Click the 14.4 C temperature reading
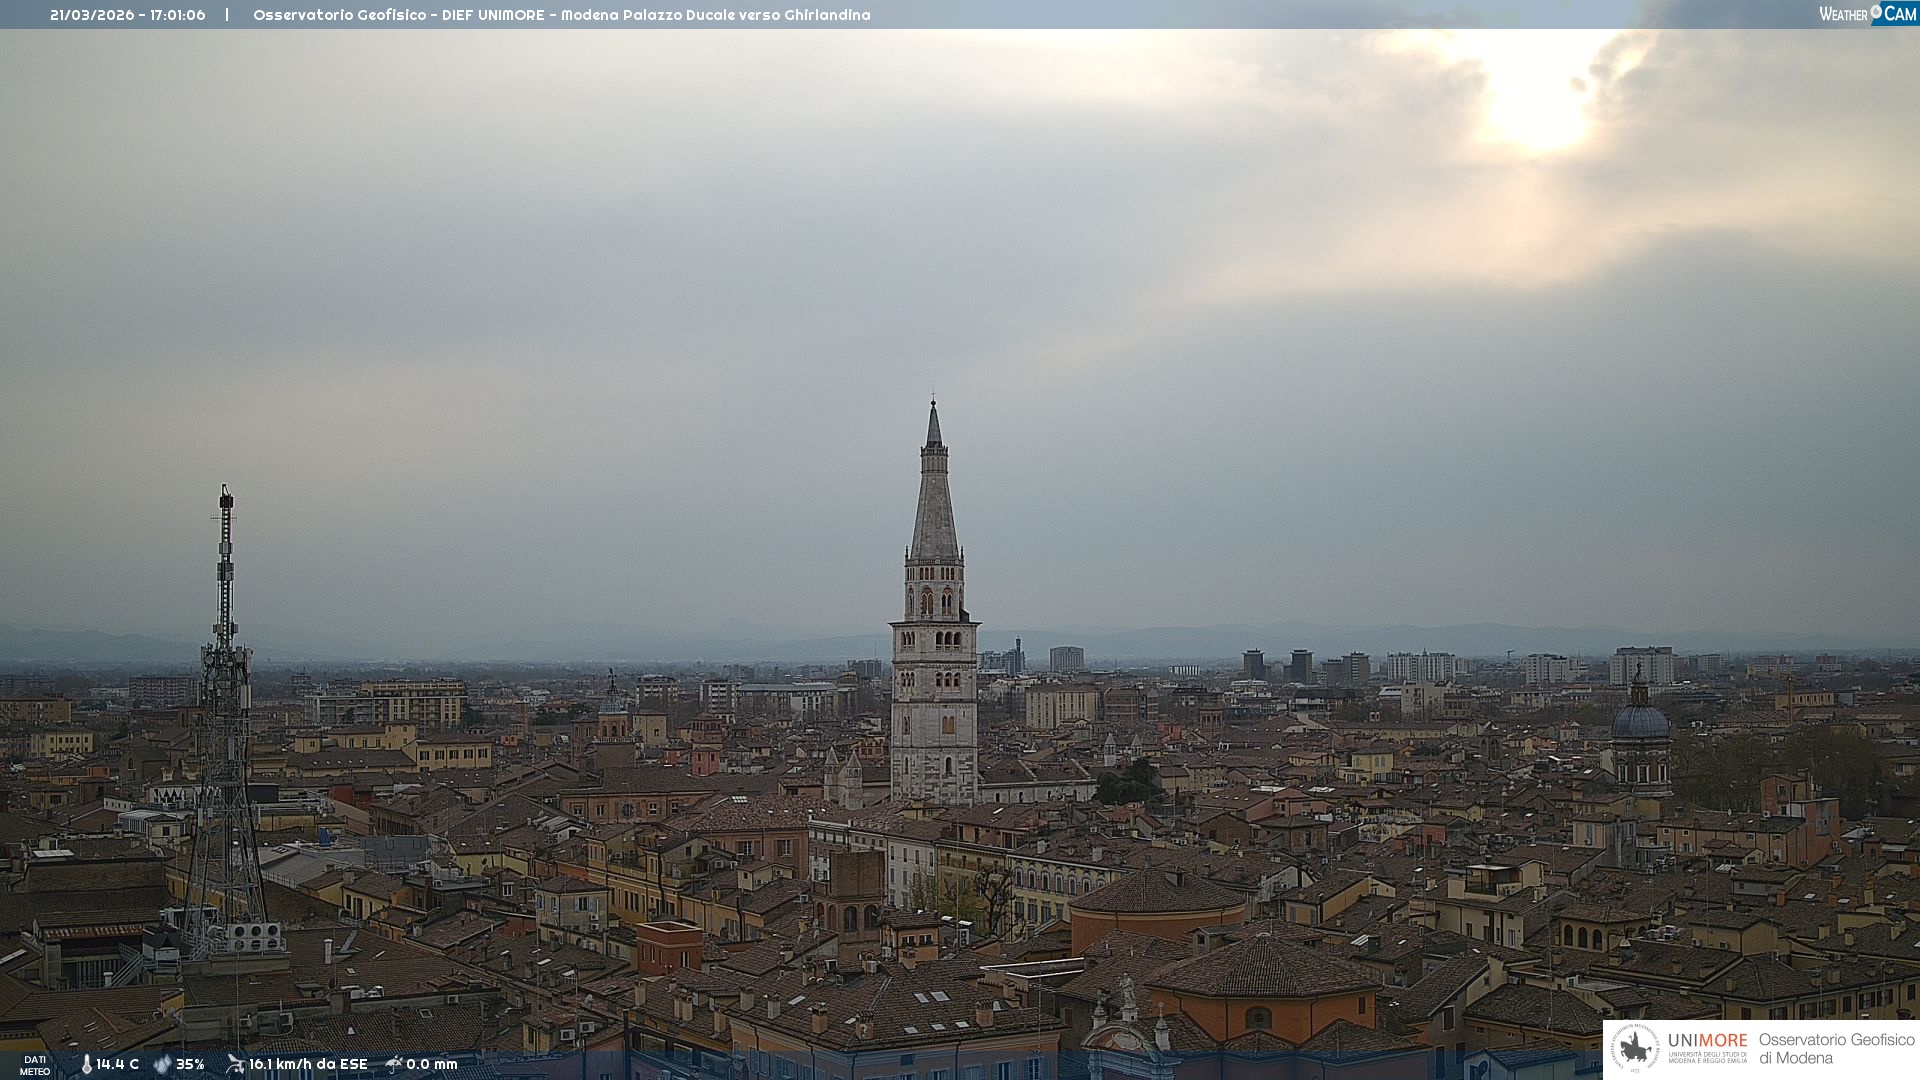 [x=118, y=1065]
